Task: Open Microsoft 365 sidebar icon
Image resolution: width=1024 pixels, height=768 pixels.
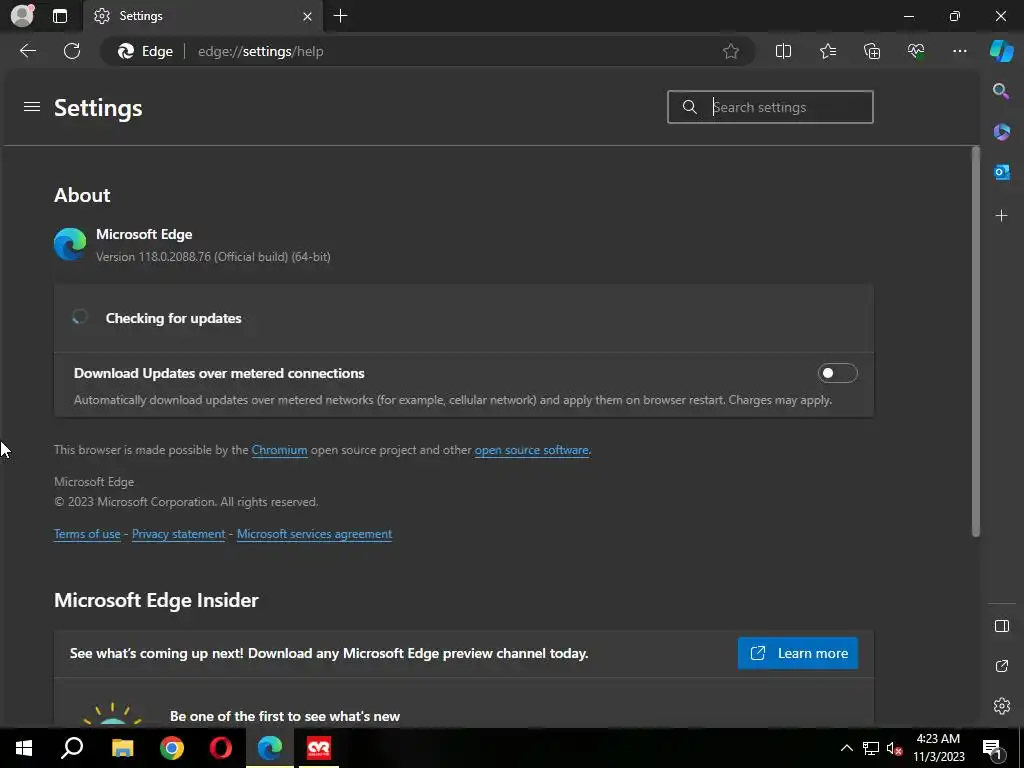Action: coord(1001,132)
